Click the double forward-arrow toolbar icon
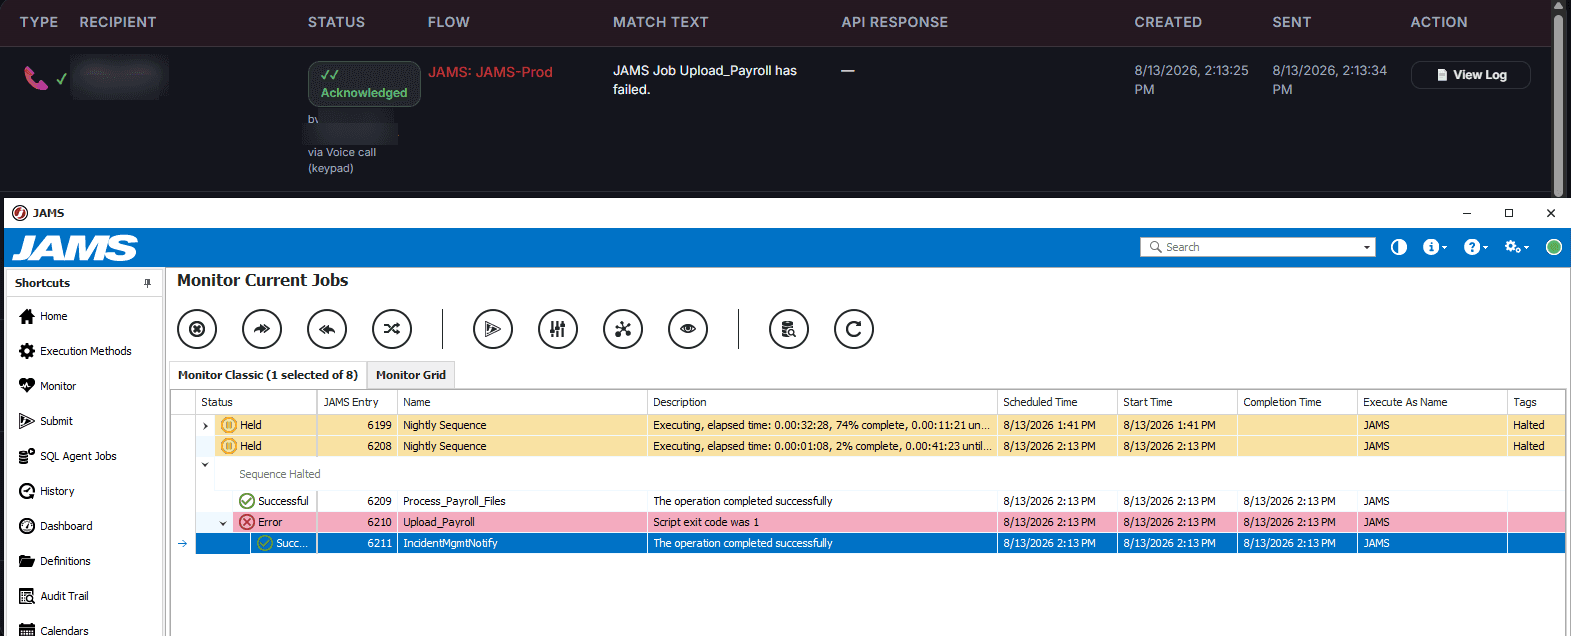 tap(262, 329)
